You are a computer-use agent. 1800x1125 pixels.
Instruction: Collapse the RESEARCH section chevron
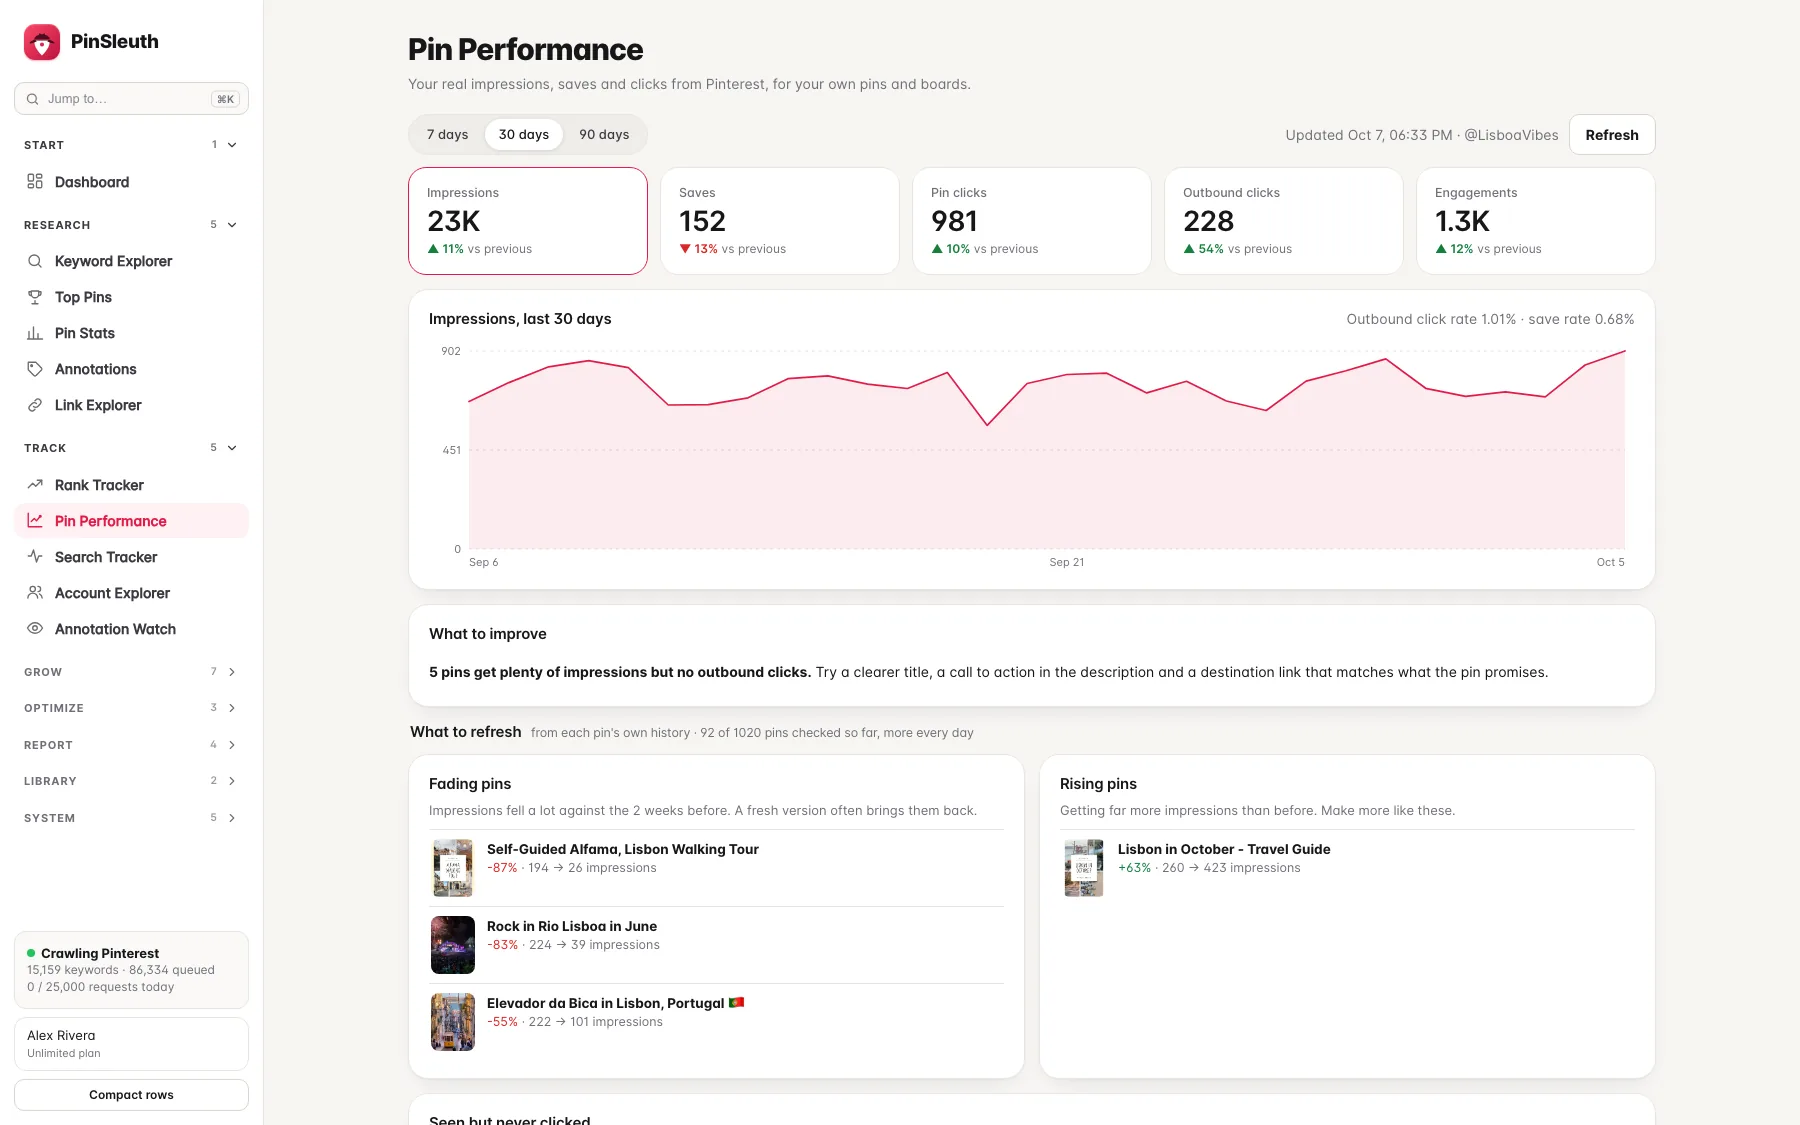point(232,225)
